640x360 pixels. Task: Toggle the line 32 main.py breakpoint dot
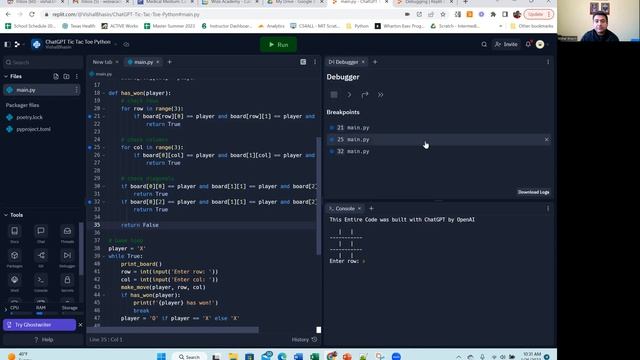point(332,151)
